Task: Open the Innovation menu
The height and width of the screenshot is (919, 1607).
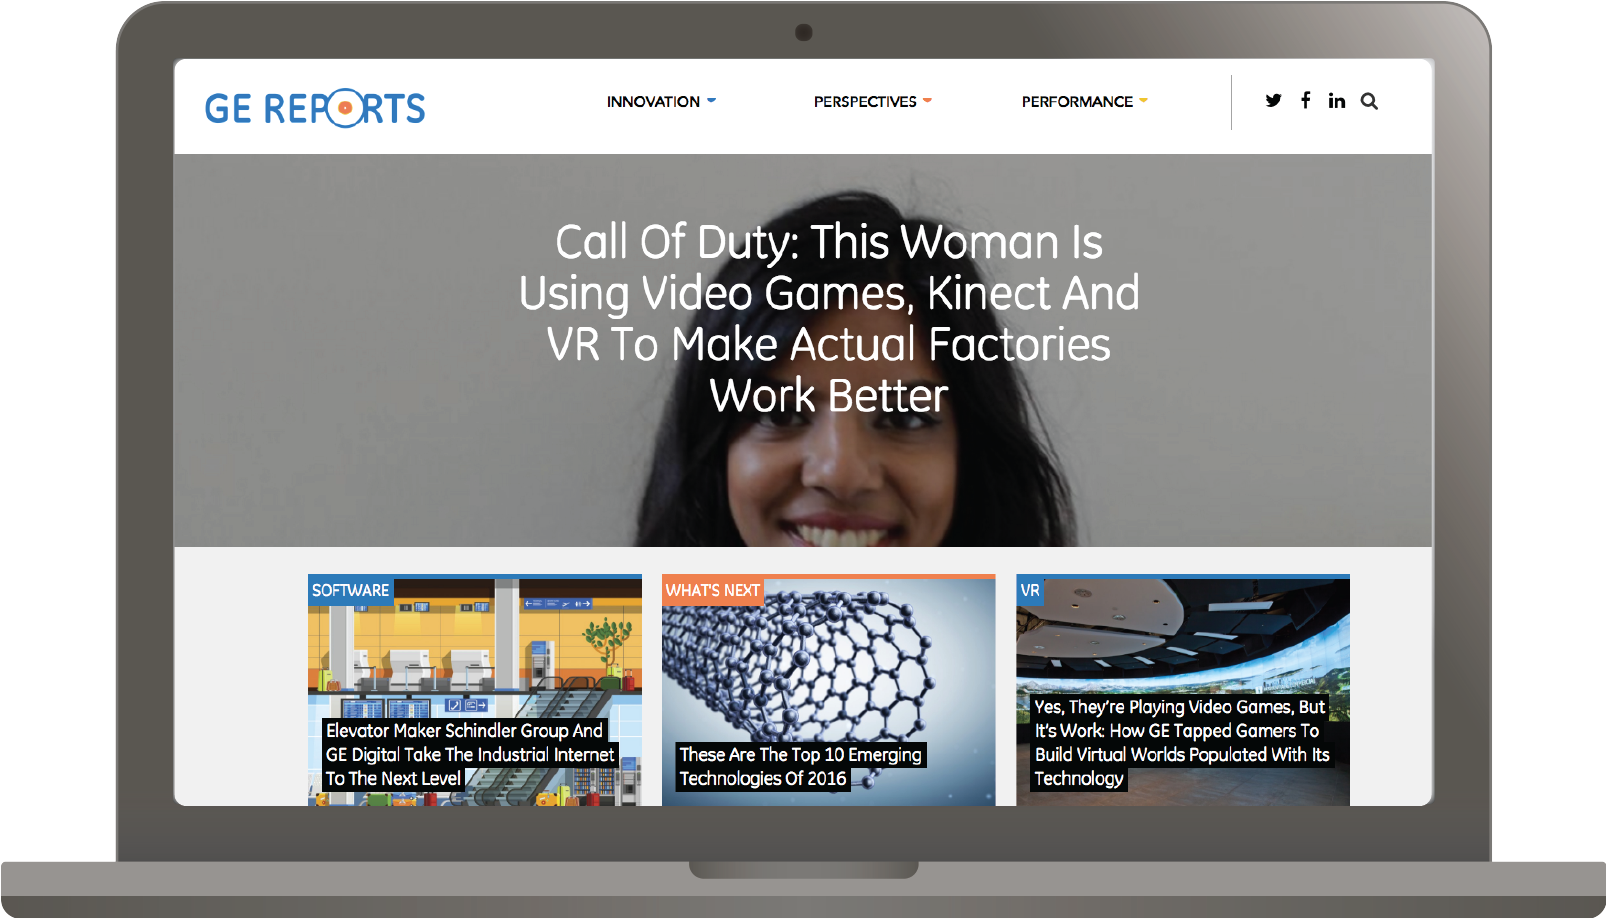Action: [653, 102]
